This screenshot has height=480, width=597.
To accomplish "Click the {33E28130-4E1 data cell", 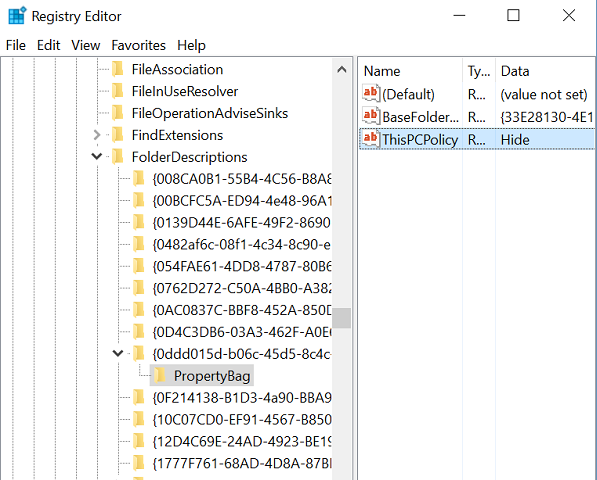I will click(547, 117).
